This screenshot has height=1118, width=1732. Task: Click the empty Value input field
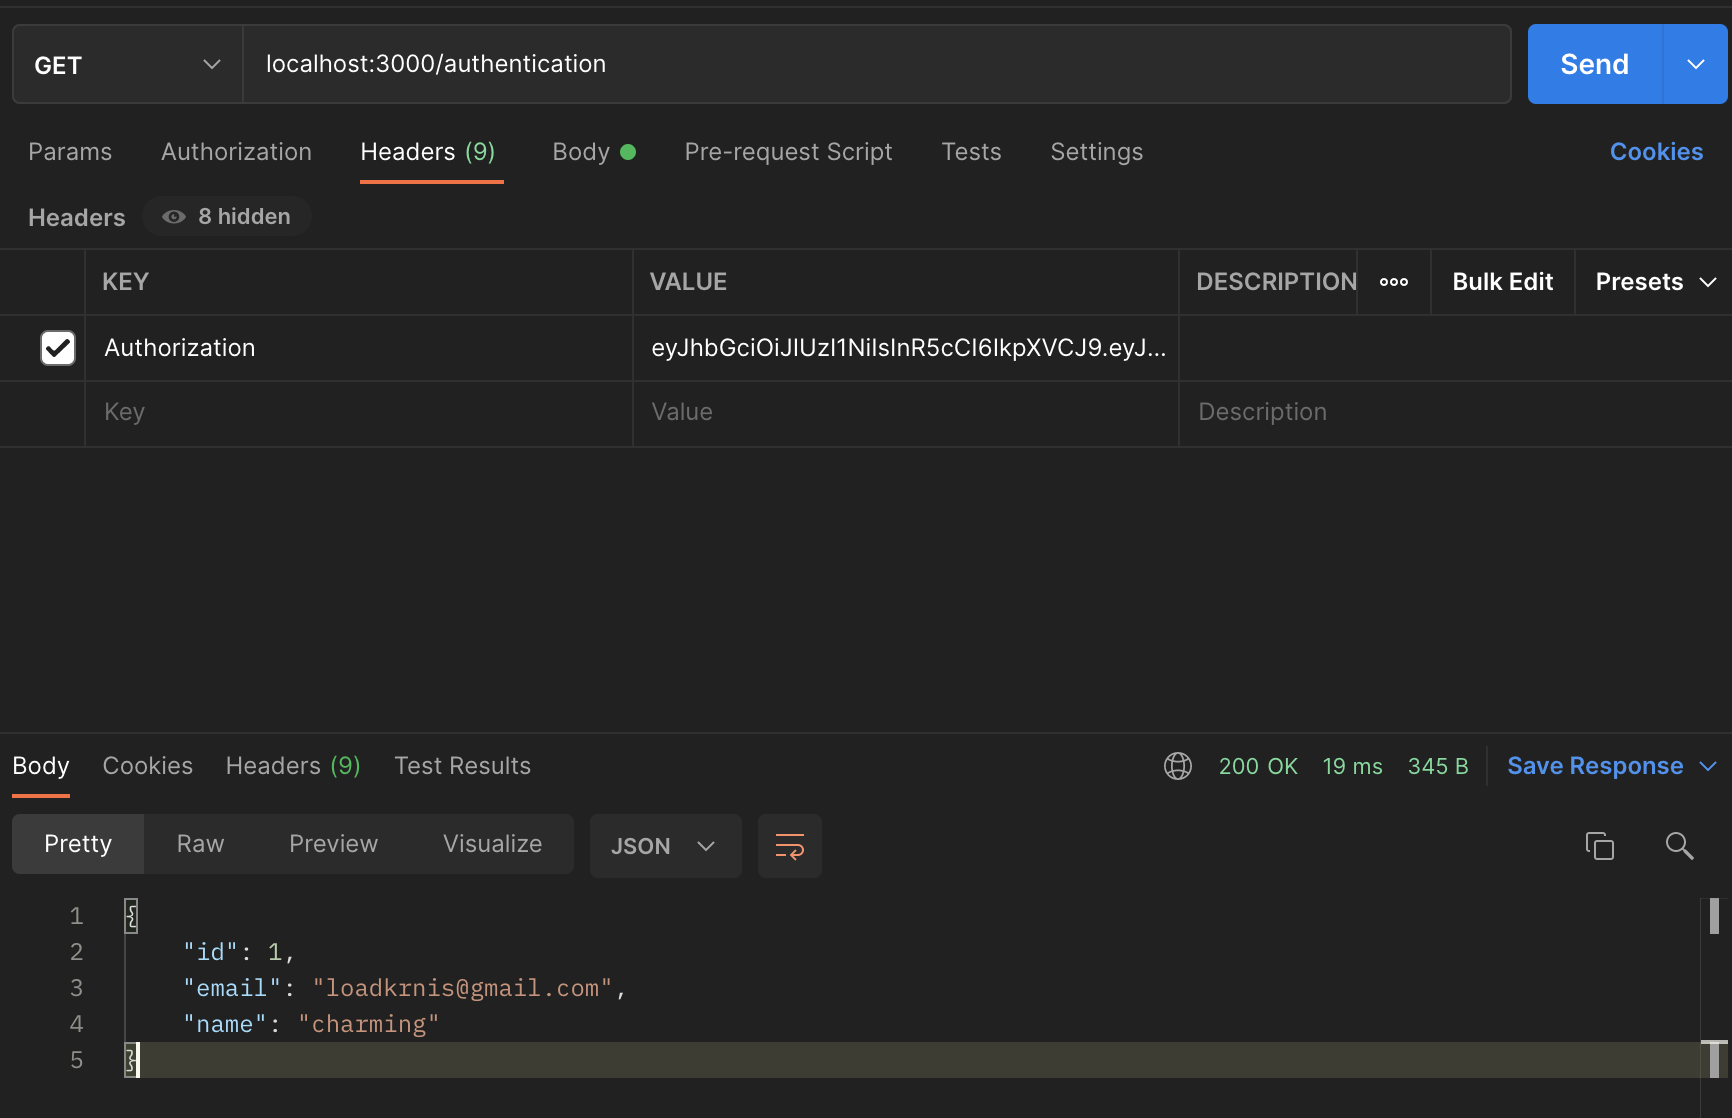[x=906, y=413]
